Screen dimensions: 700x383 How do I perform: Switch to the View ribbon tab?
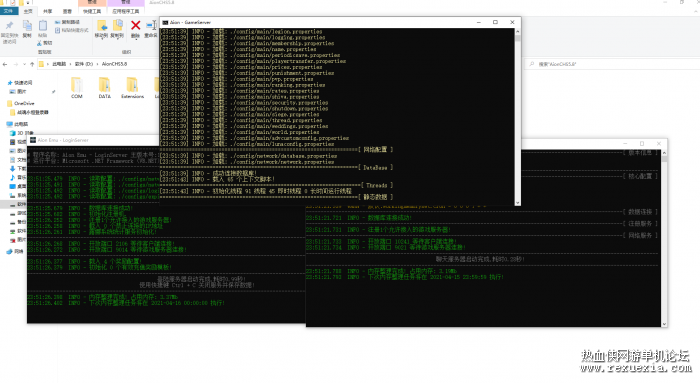coord(67,11)
